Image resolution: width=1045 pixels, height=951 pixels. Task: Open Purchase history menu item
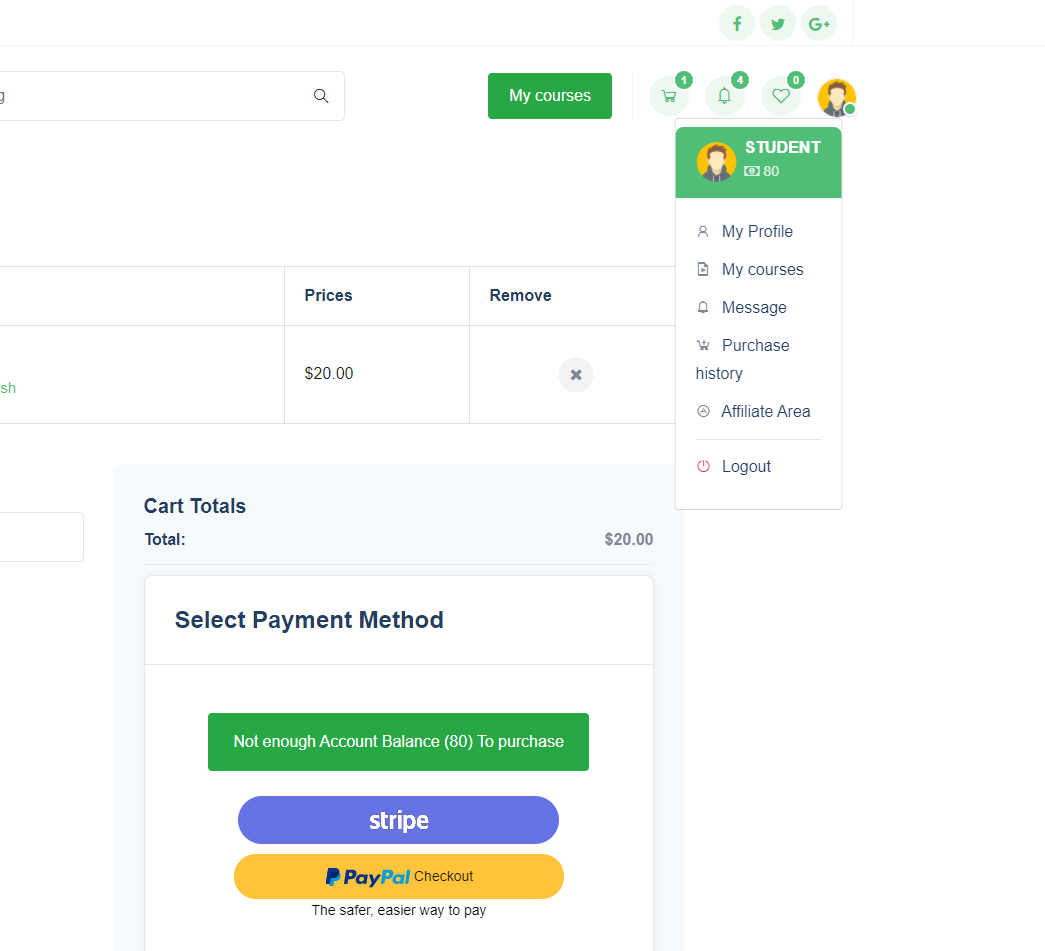click(x=755, y=346)
